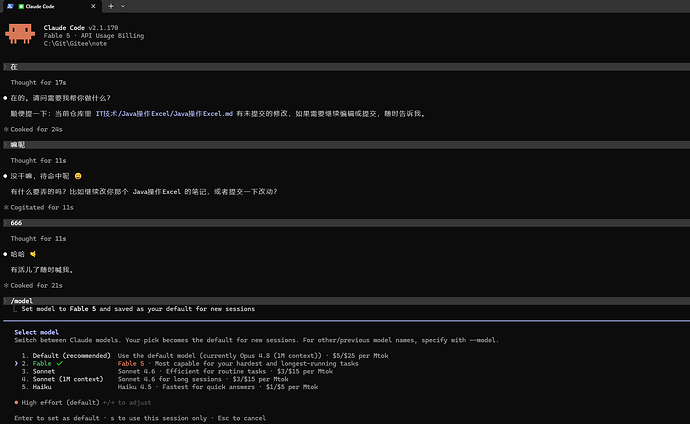Click the Claude Code v2.1.170 version text
690x424 pixels.
click(81, 28)
